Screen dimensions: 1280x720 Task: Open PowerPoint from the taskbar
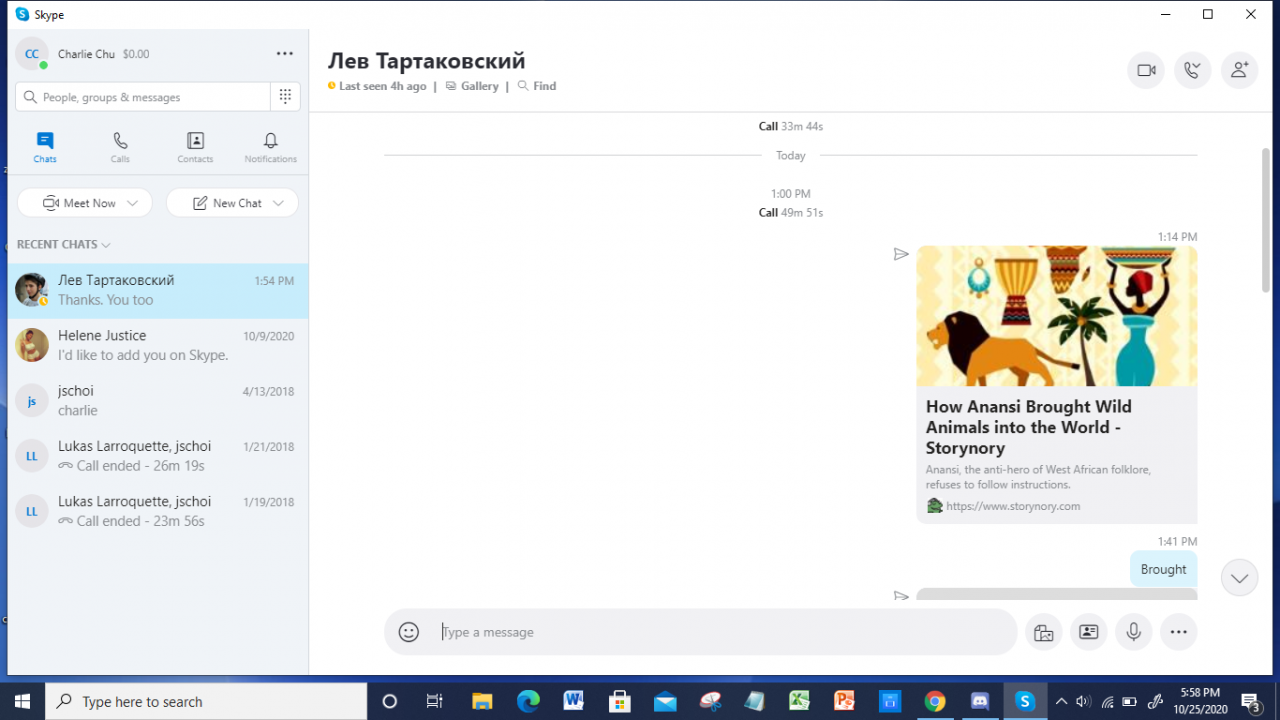click(844, 701)
